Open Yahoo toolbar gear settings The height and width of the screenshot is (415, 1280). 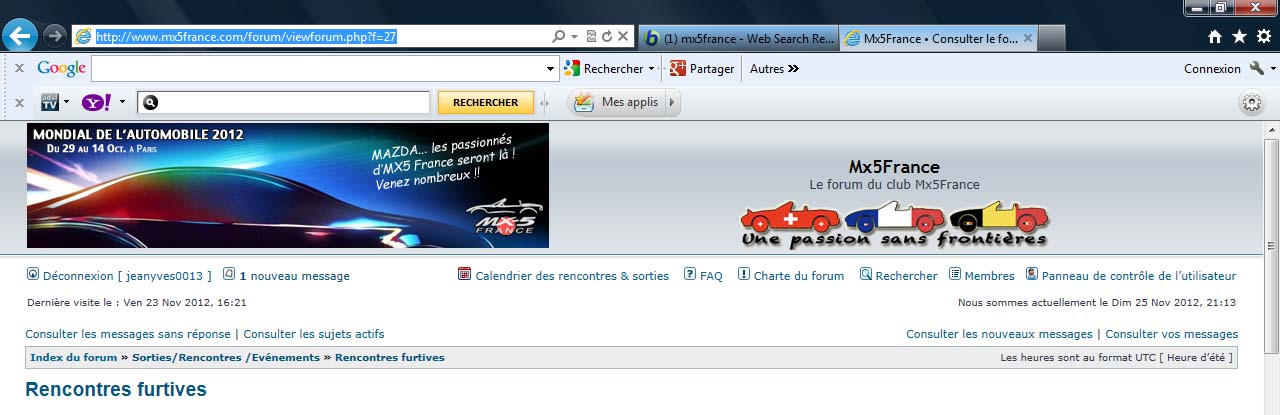pyautogui.click(x=1251, y=102)
